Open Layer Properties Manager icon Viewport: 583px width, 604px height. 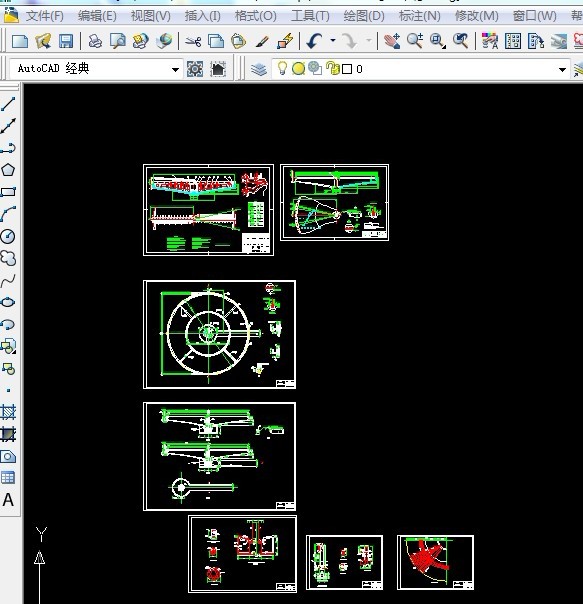[259, 69]
